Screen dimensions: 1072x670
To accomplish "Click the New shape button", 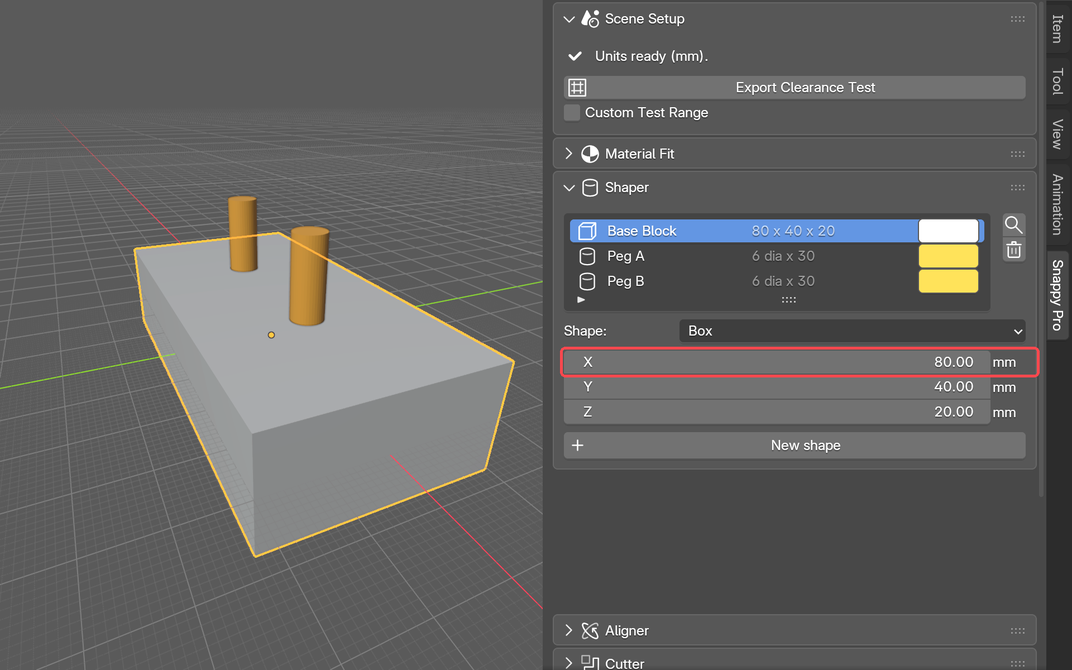I will 794,446.
